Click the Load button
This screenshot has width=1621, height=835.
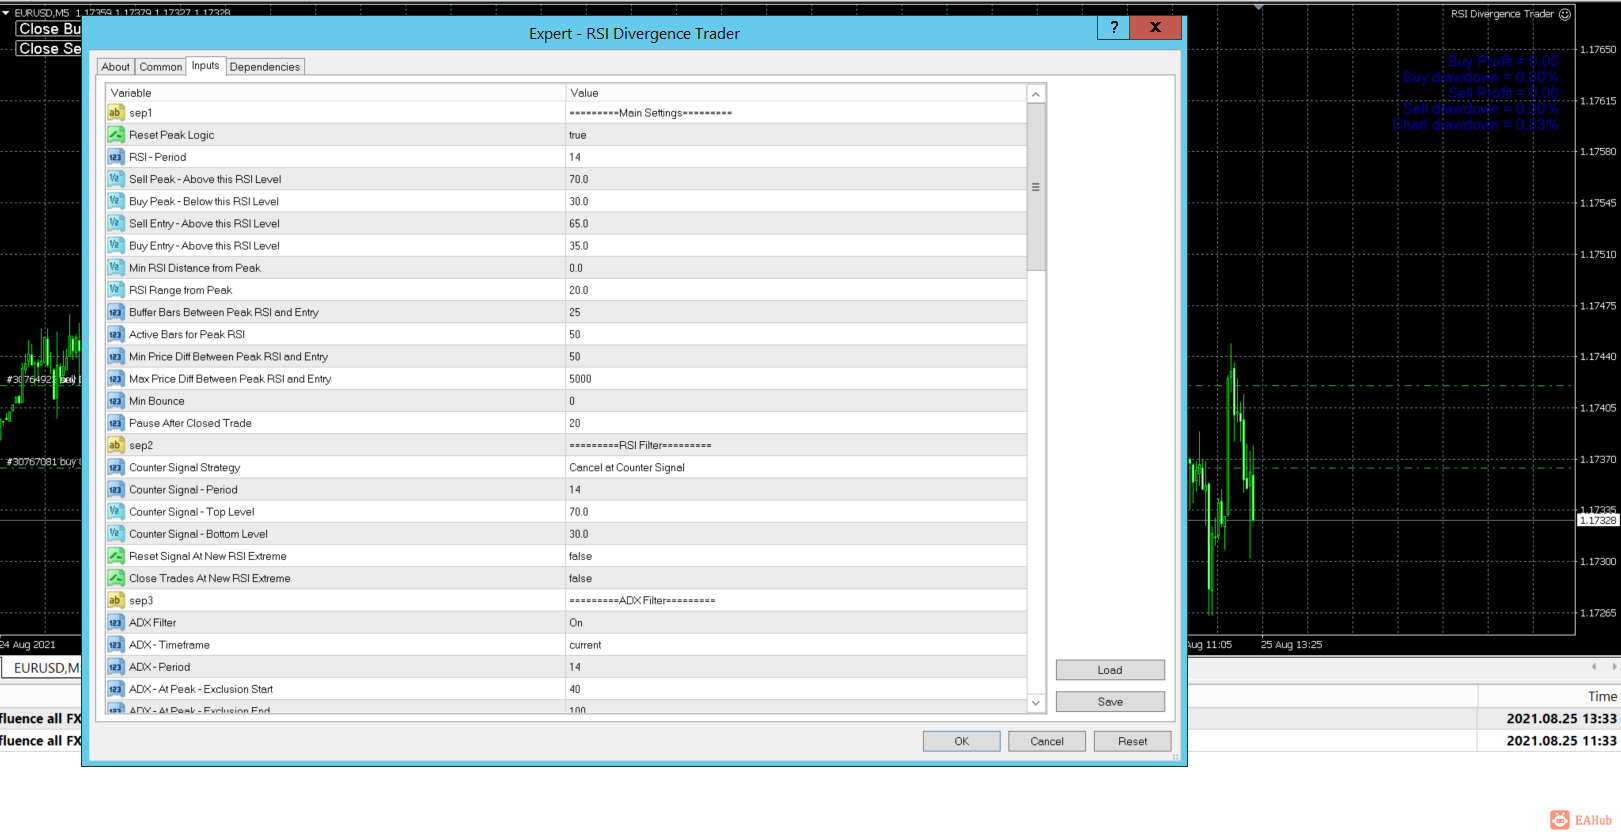(1110, 670)
